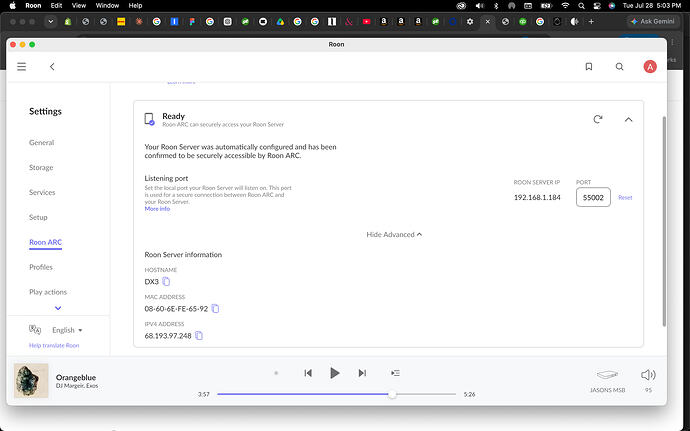
Task: Open the Orangeblue track title
Action: pyautogui.click(x=76, y=377)
